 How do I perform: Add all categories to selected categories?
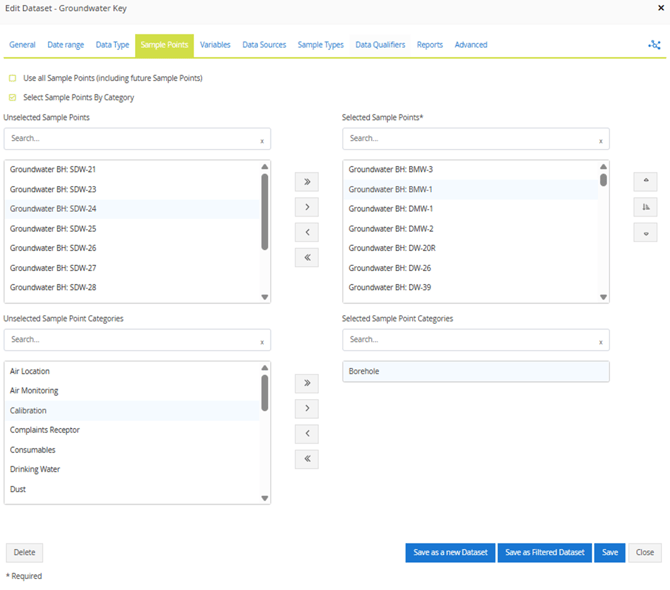[306, 383]
